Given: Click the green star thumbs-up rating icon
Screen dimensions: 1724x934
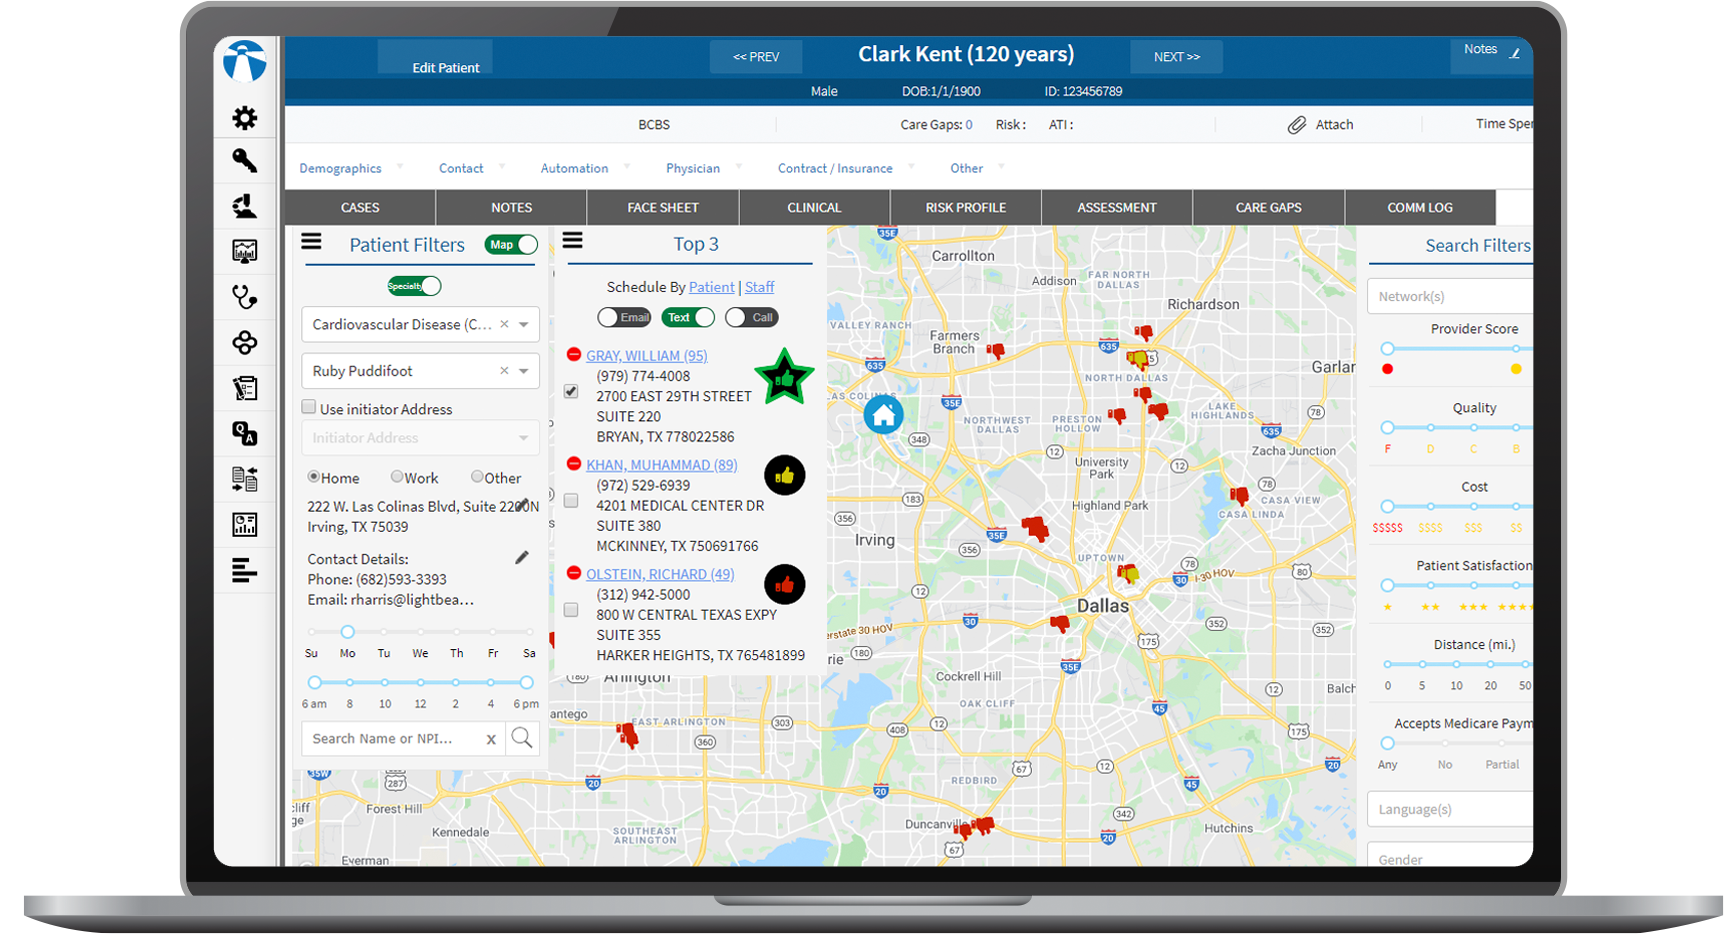Looking at the screenshot, I should [x=784, y=378].
